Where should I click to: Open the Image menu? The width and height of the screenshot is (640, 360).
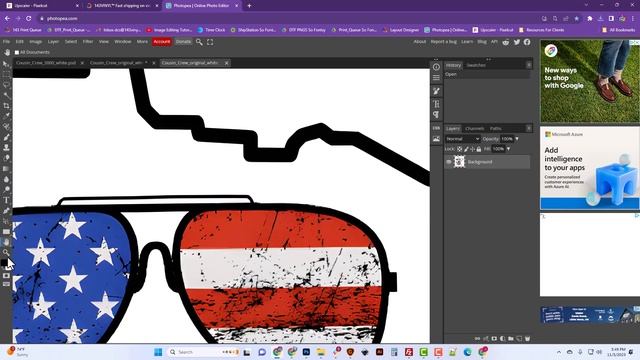click(x=36, y=42)
